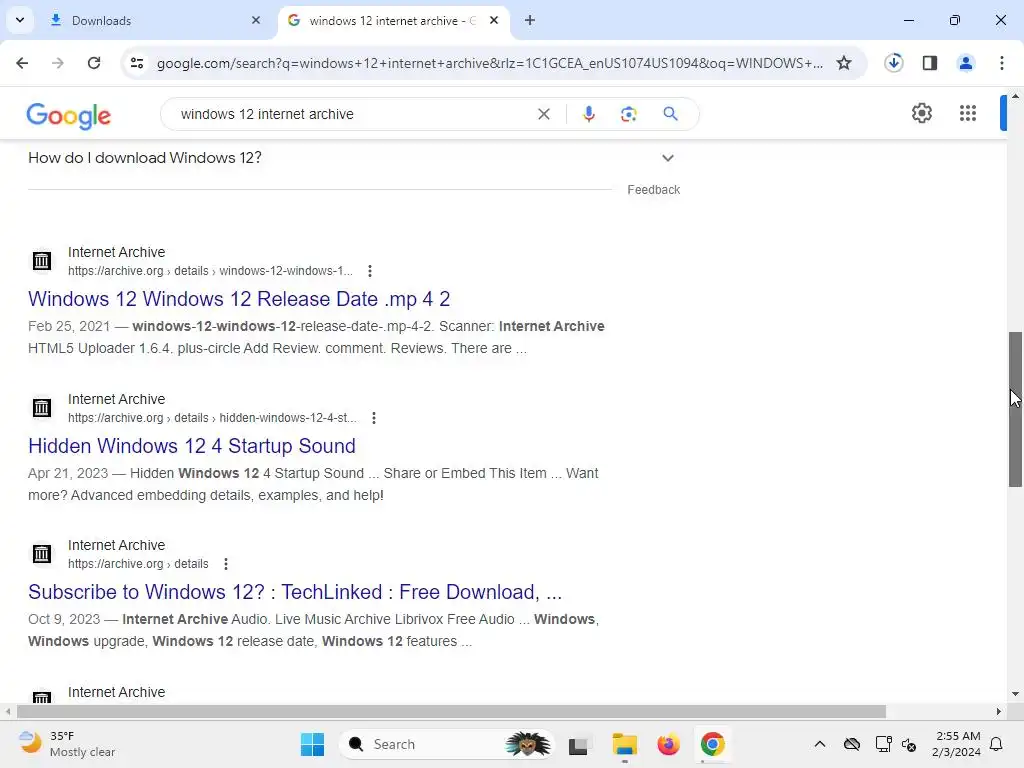Click the scroll right arrow
This screenshot has height=768, width=1024.
[999, 711]
